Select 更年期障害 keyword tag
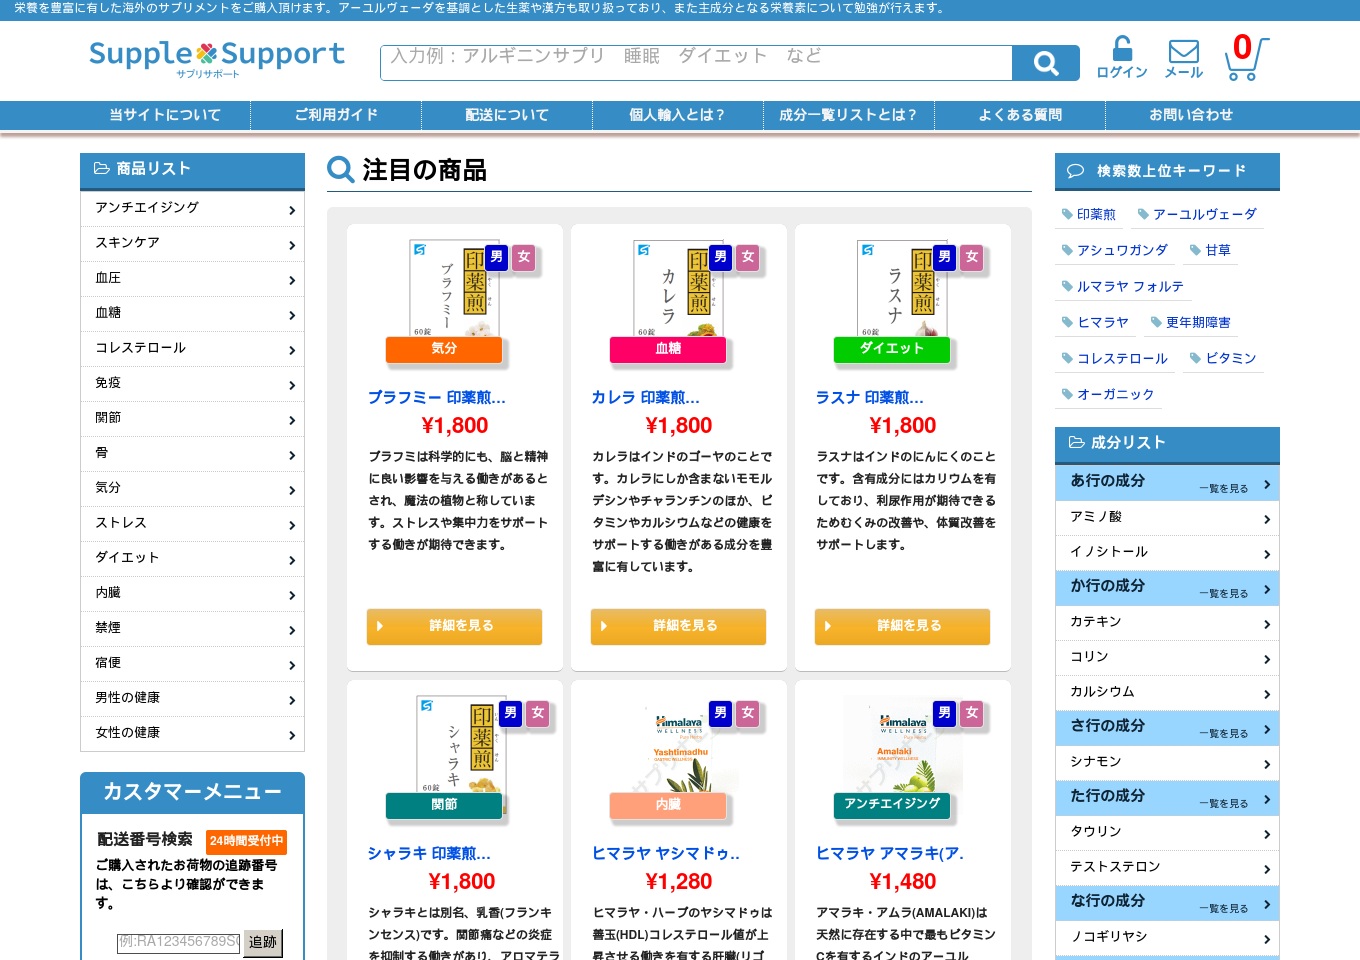This screenshot has width=1360, height=960. [1191, 322]
